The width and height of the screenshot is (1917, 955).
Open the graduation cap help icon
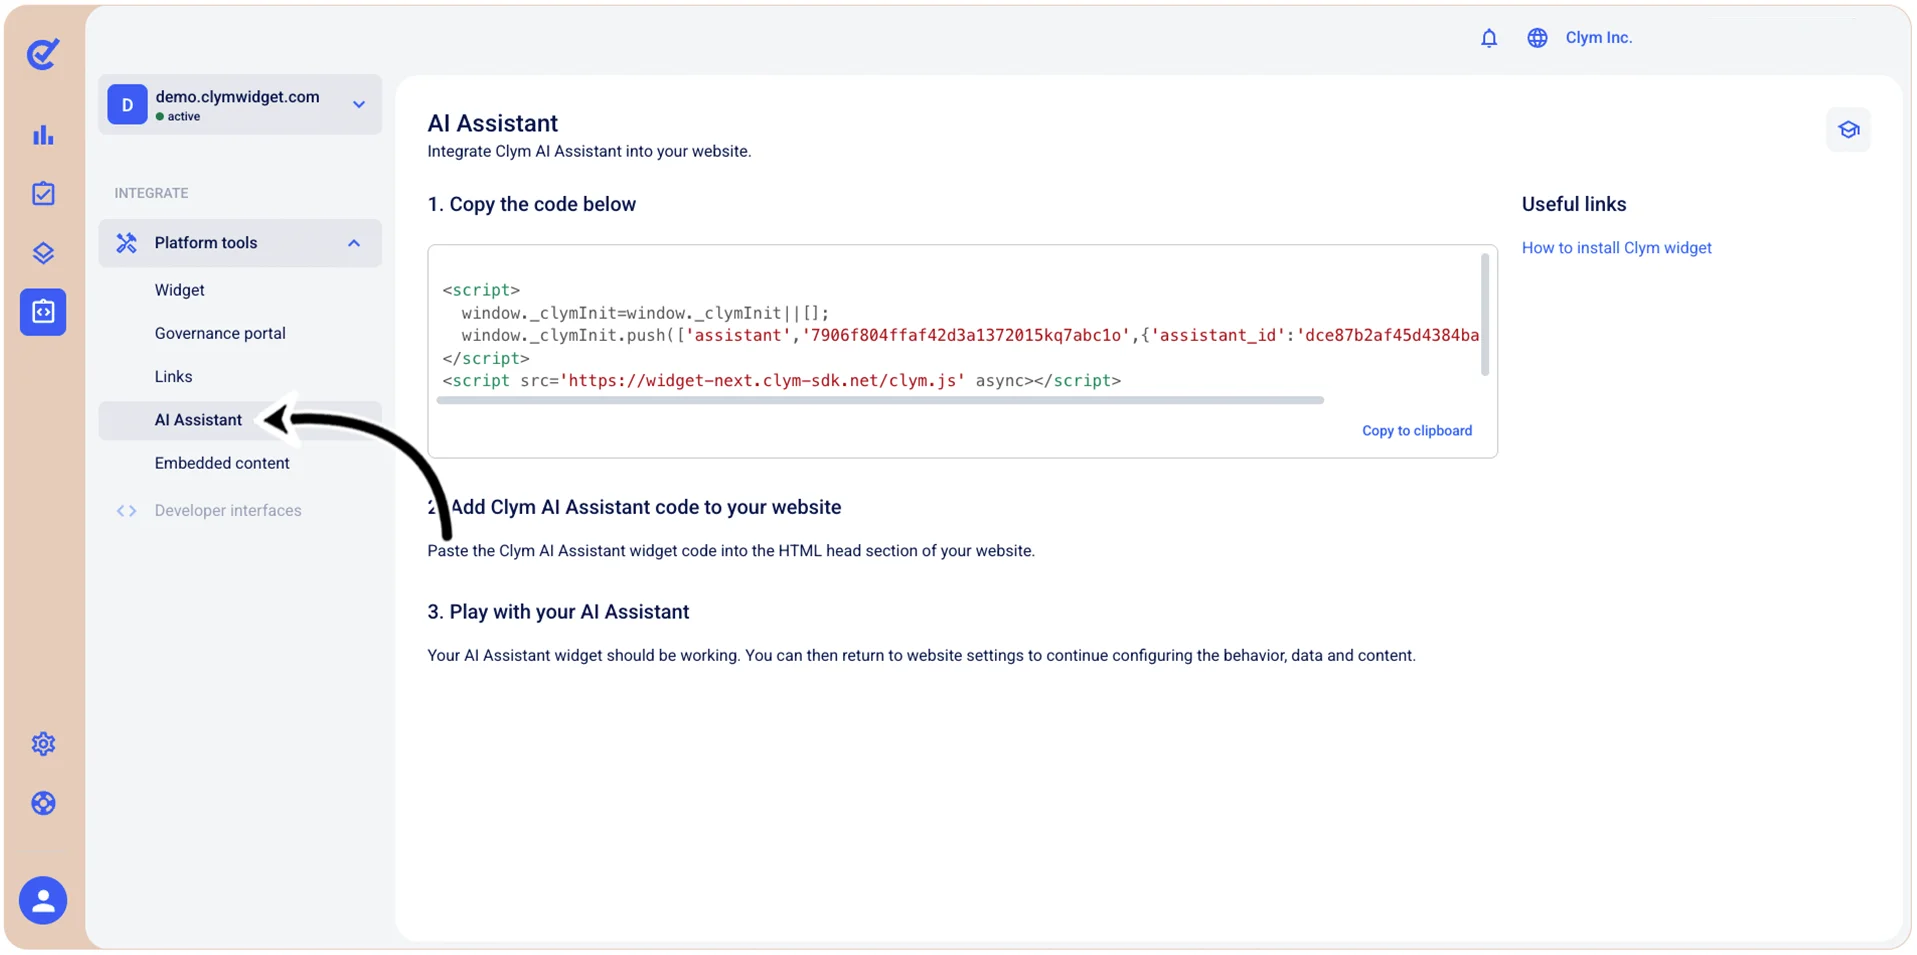point(1848,130)
